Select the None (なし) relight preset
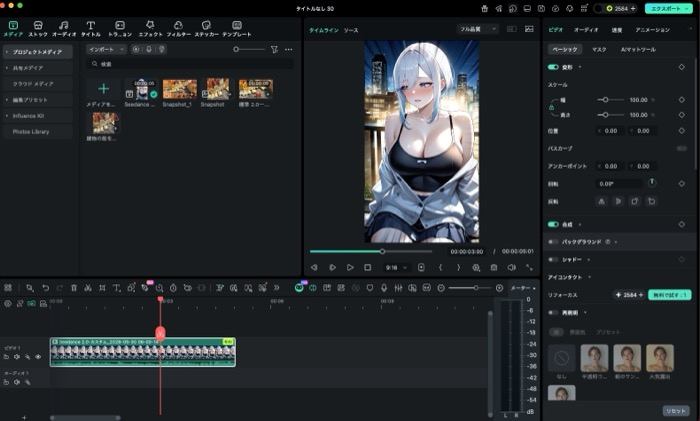Screen dimensions: 700x421 pyautogui.click(x=562, y=358)
